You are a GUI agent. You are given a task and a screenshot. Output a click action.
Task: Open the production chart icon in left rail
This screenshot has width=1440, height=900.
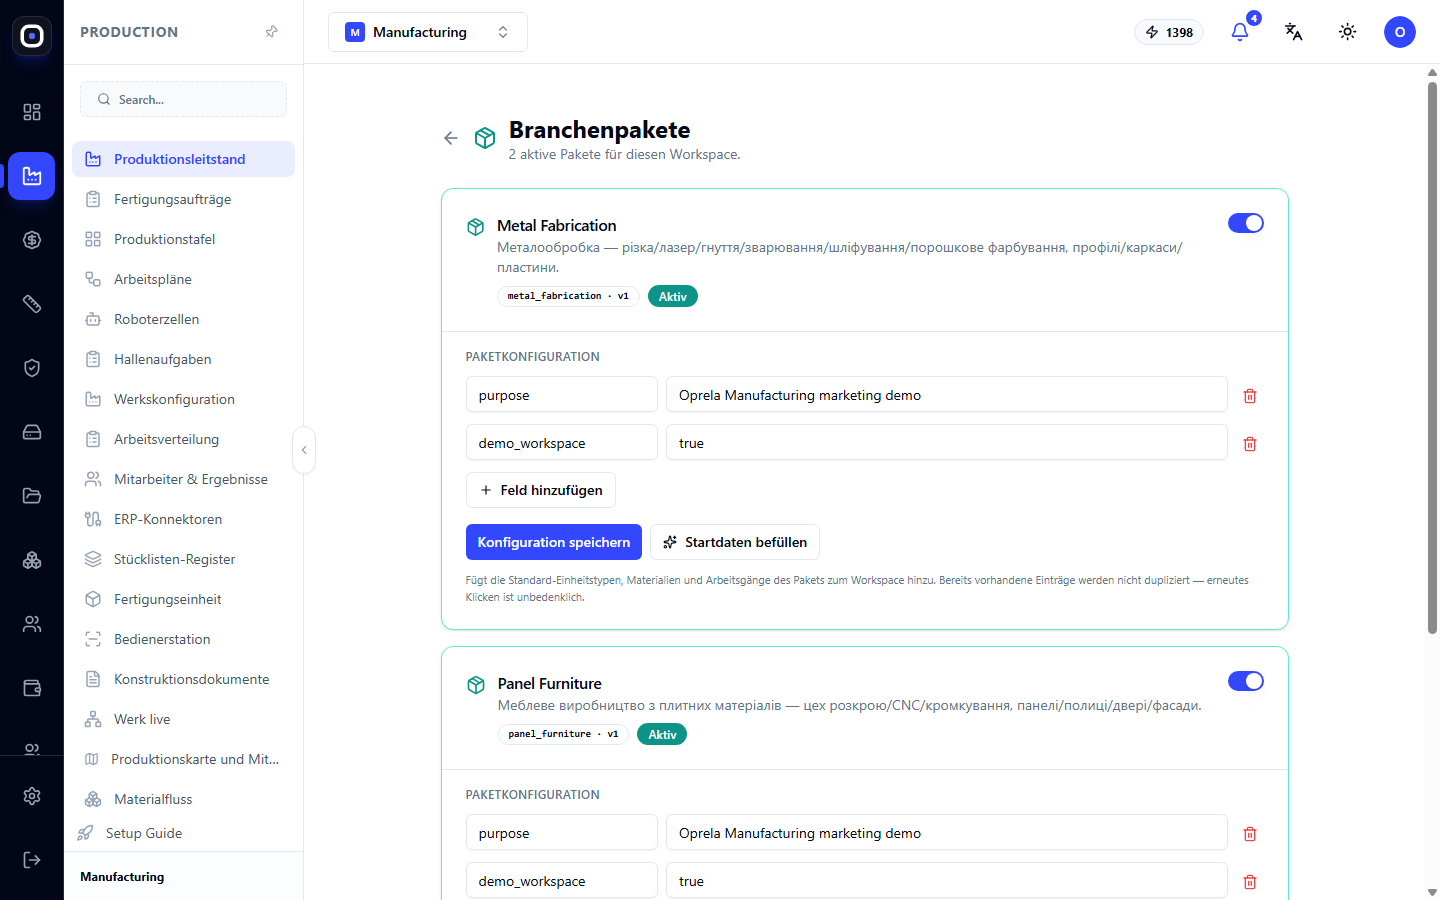coord(32,176)
